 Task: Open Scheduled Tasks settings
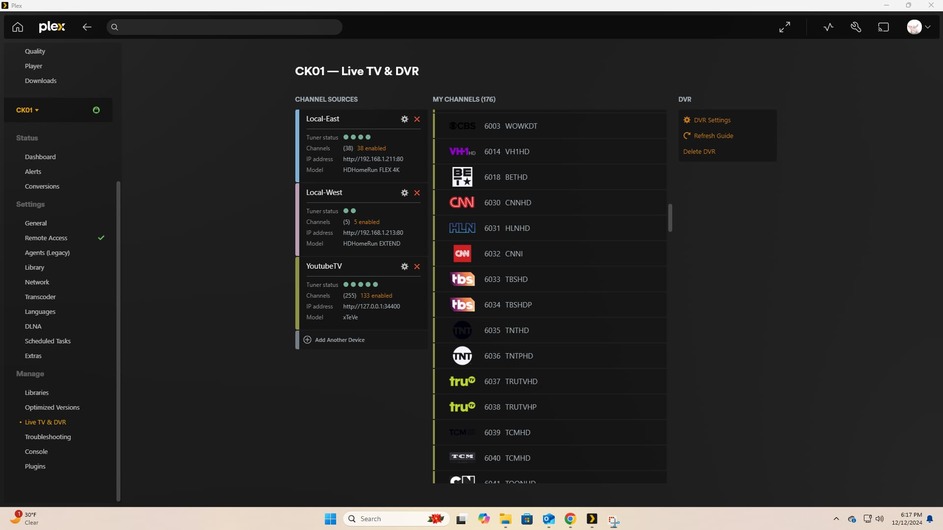(48, 341)
